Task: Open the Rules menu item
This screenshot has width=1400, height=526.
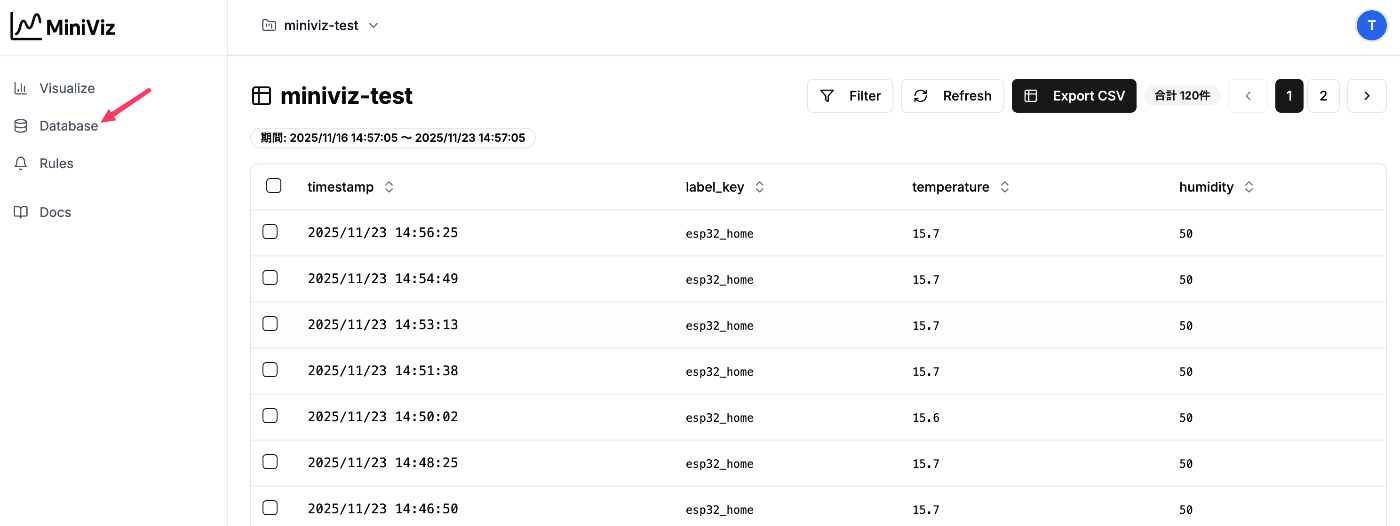Action: coord(56,163)
